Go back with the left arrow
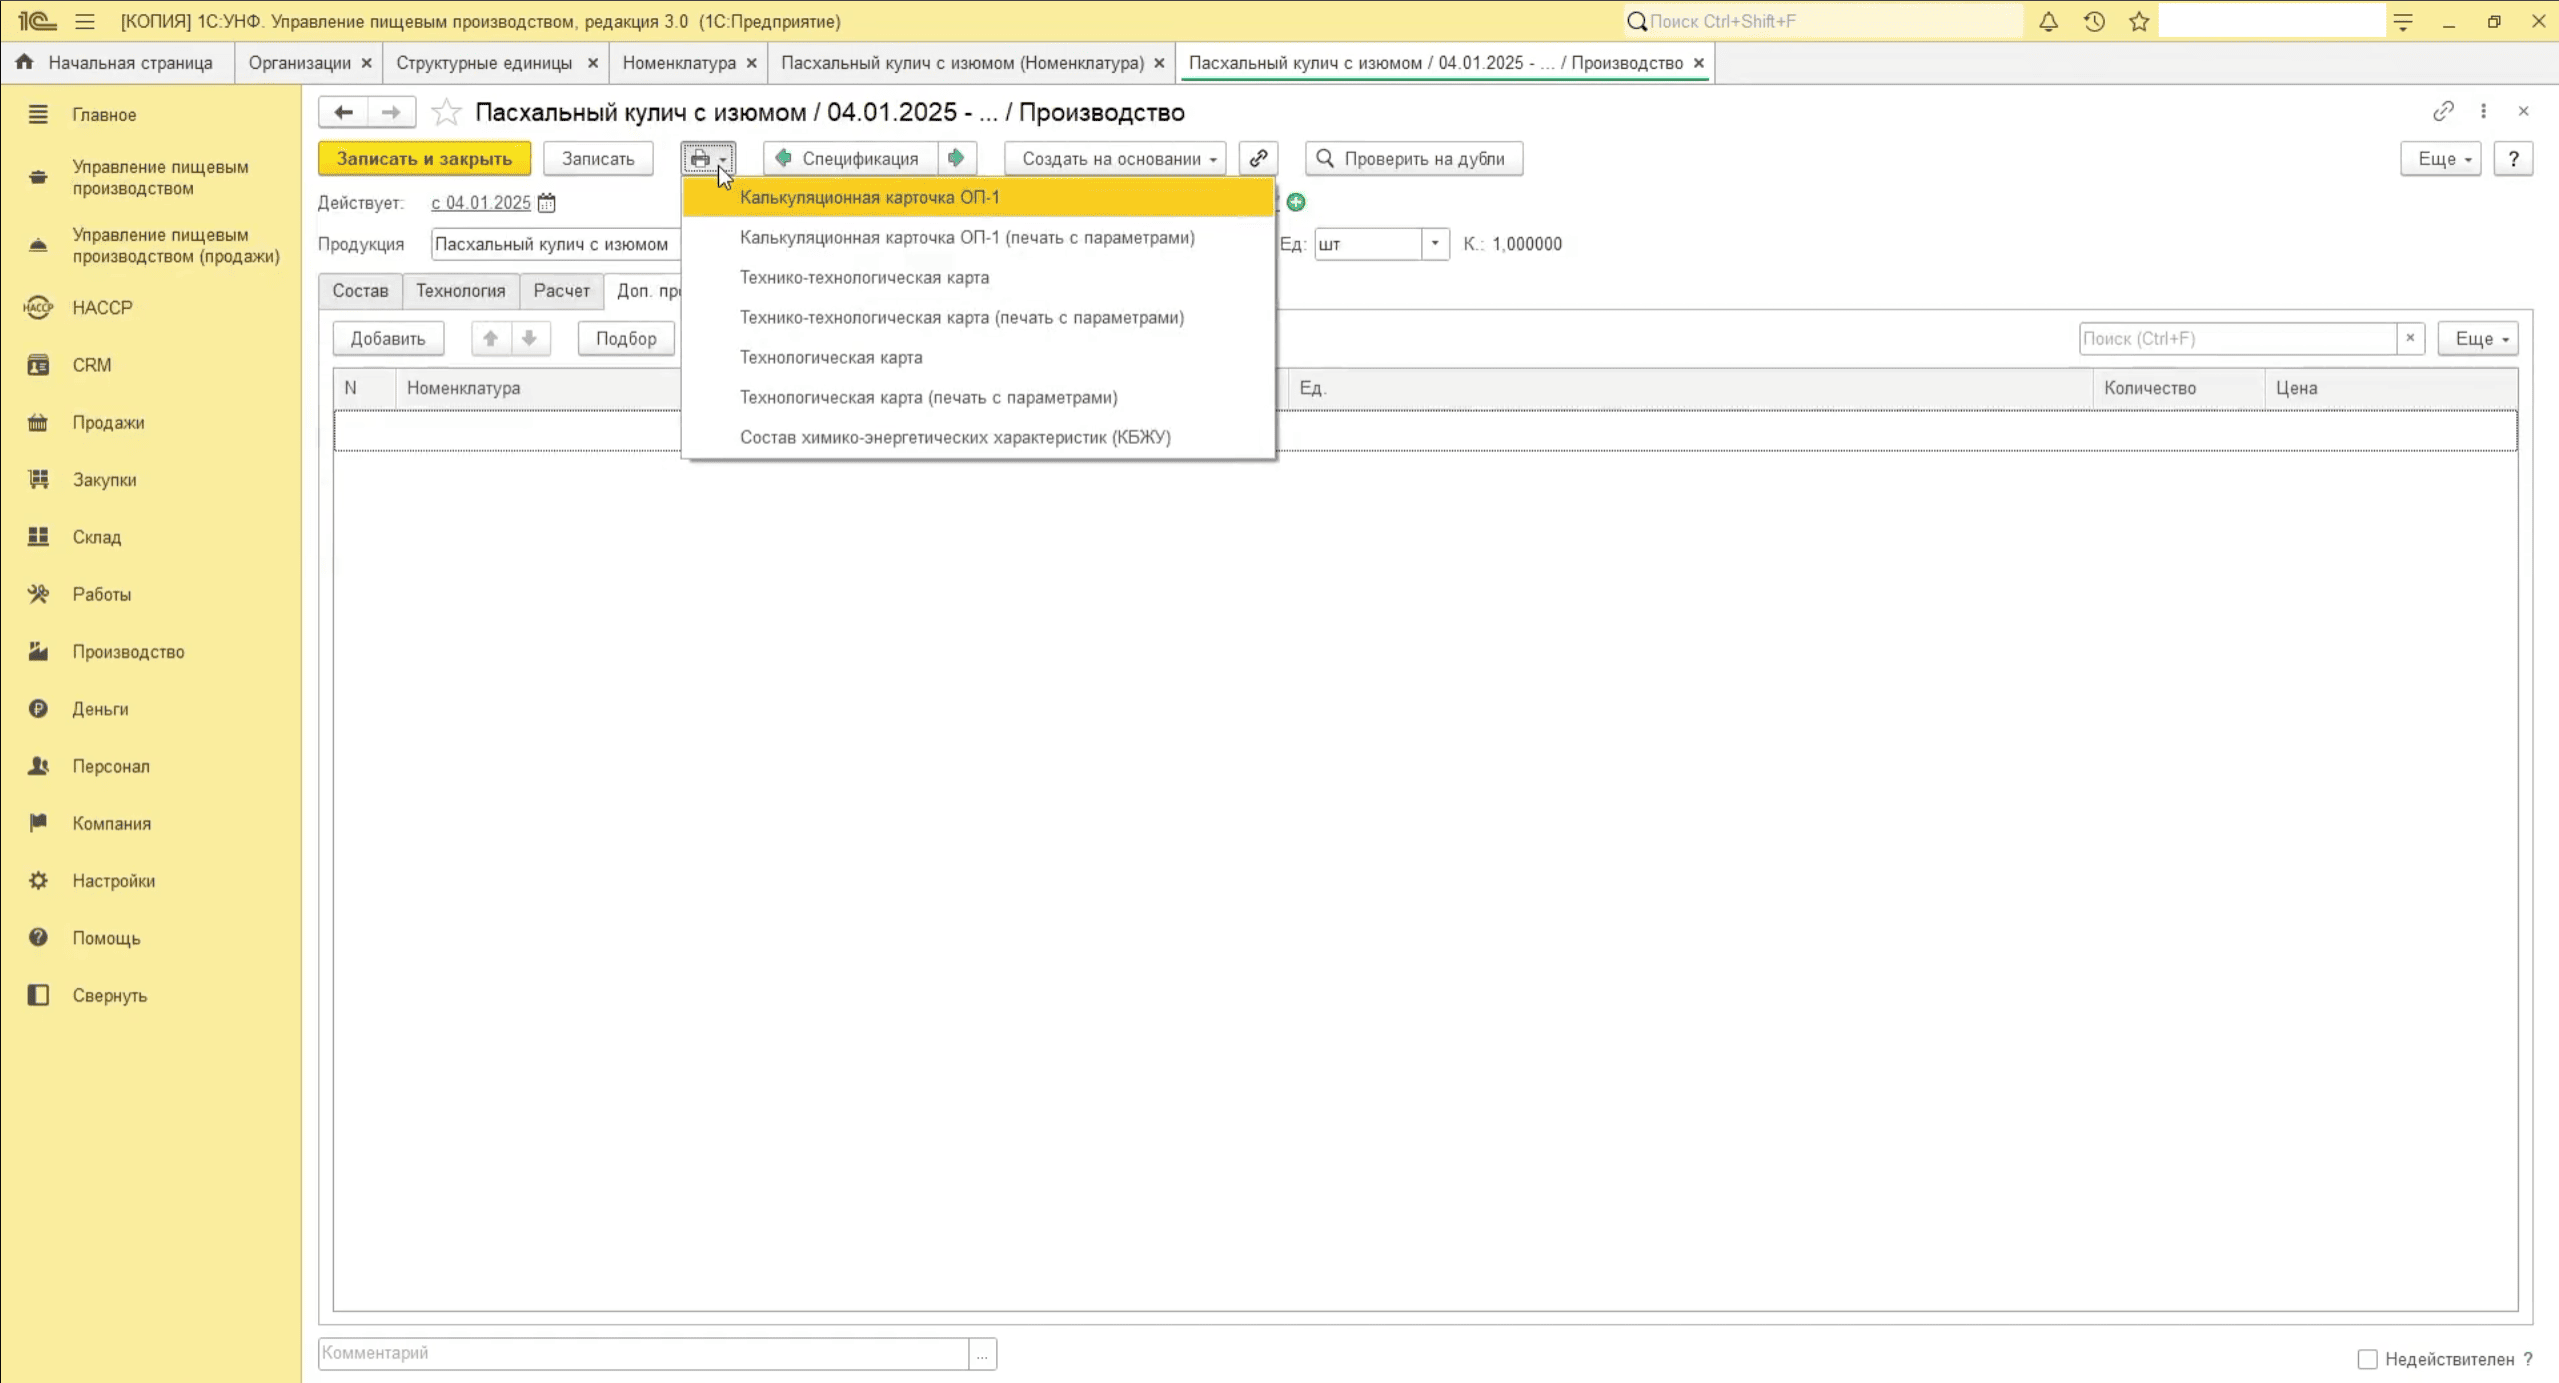The image size is (2559, 1383). [343, 112]
